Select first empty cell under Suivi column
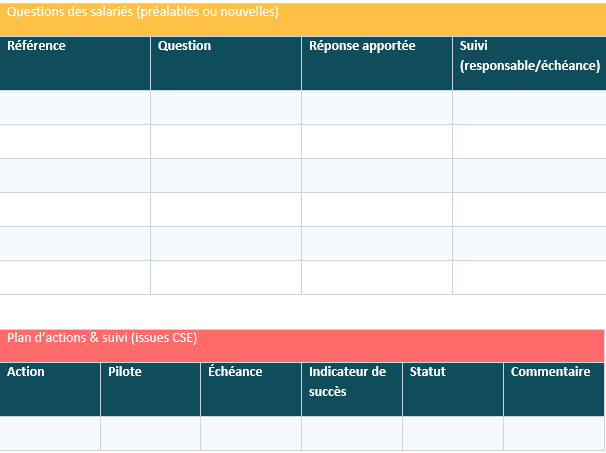Viewport: 606px width, 453px height. click(x=529, y=107)
